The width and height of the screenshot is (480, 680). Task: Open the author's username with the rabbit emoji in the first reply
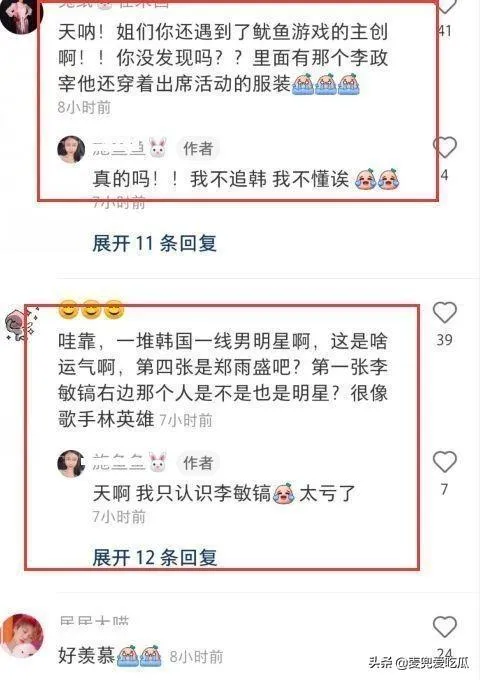129,149
